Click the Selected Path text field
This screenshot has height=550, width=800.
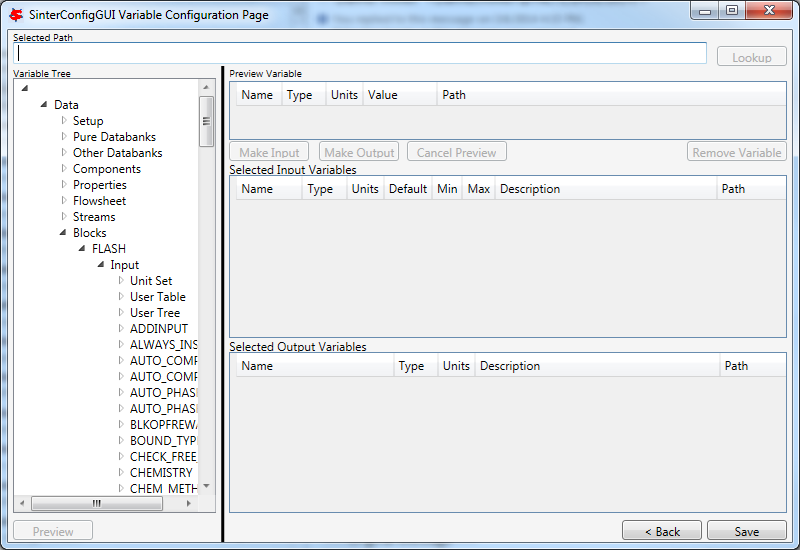click(361, 54)
